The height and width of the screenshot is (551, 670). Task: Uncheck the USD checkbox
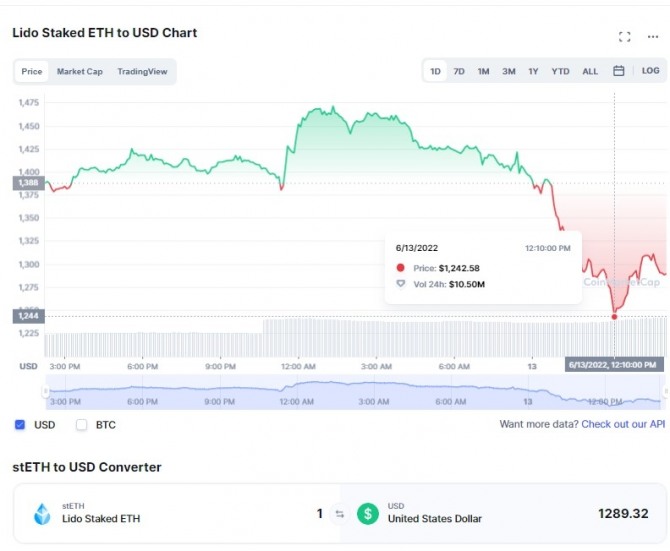coord(20,425)
